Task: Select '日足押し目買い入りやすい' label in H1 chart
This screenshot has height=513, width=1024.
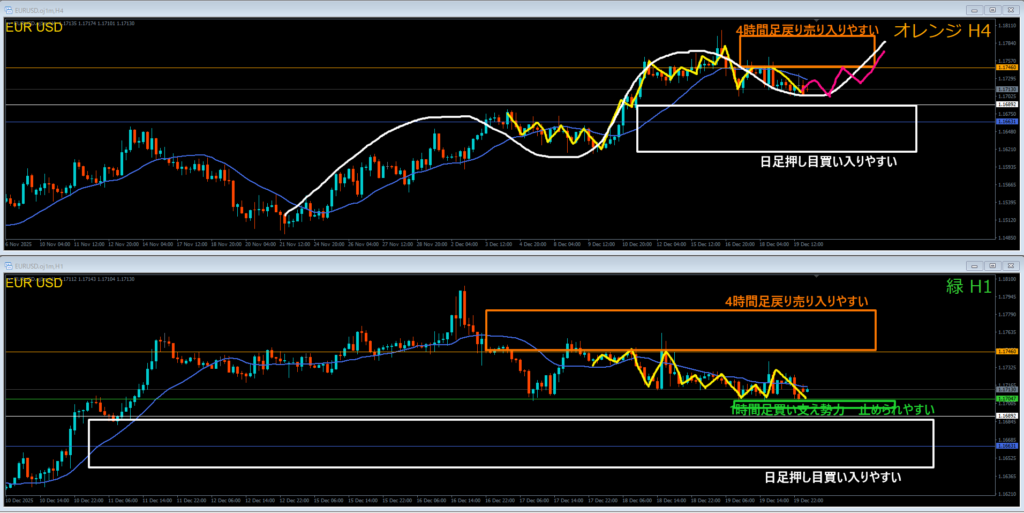Action: click(x=833, y=477)
